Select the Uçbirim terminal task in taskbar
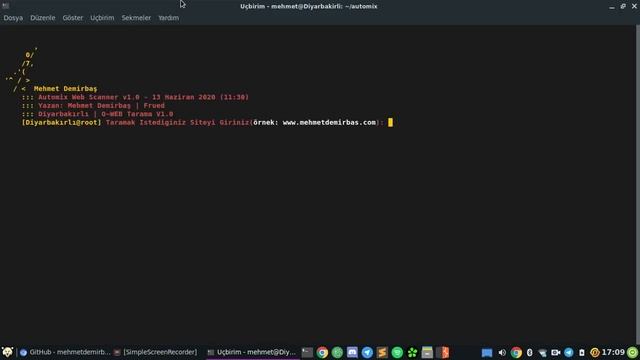The width and height of the screenshot is (640, 360). pyautogui.click(x=251, y=352)
